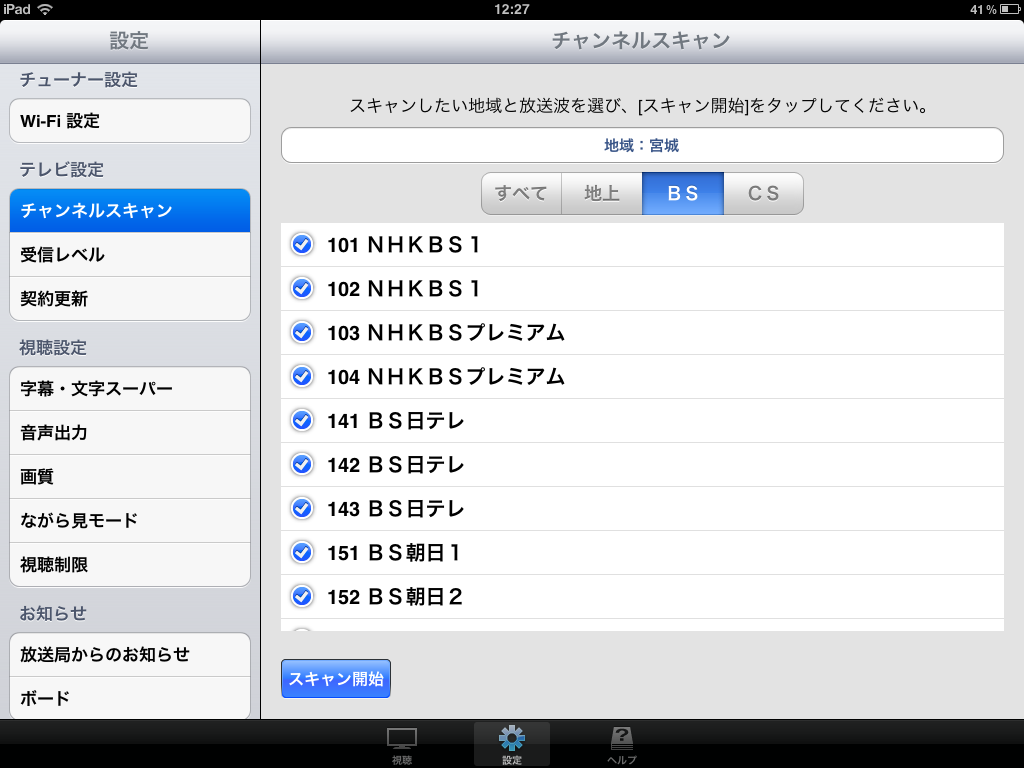The width and height of the screenshot is (1024, 768).
Task: Open 契約更新 in sidebar
Action: (130, 298)
